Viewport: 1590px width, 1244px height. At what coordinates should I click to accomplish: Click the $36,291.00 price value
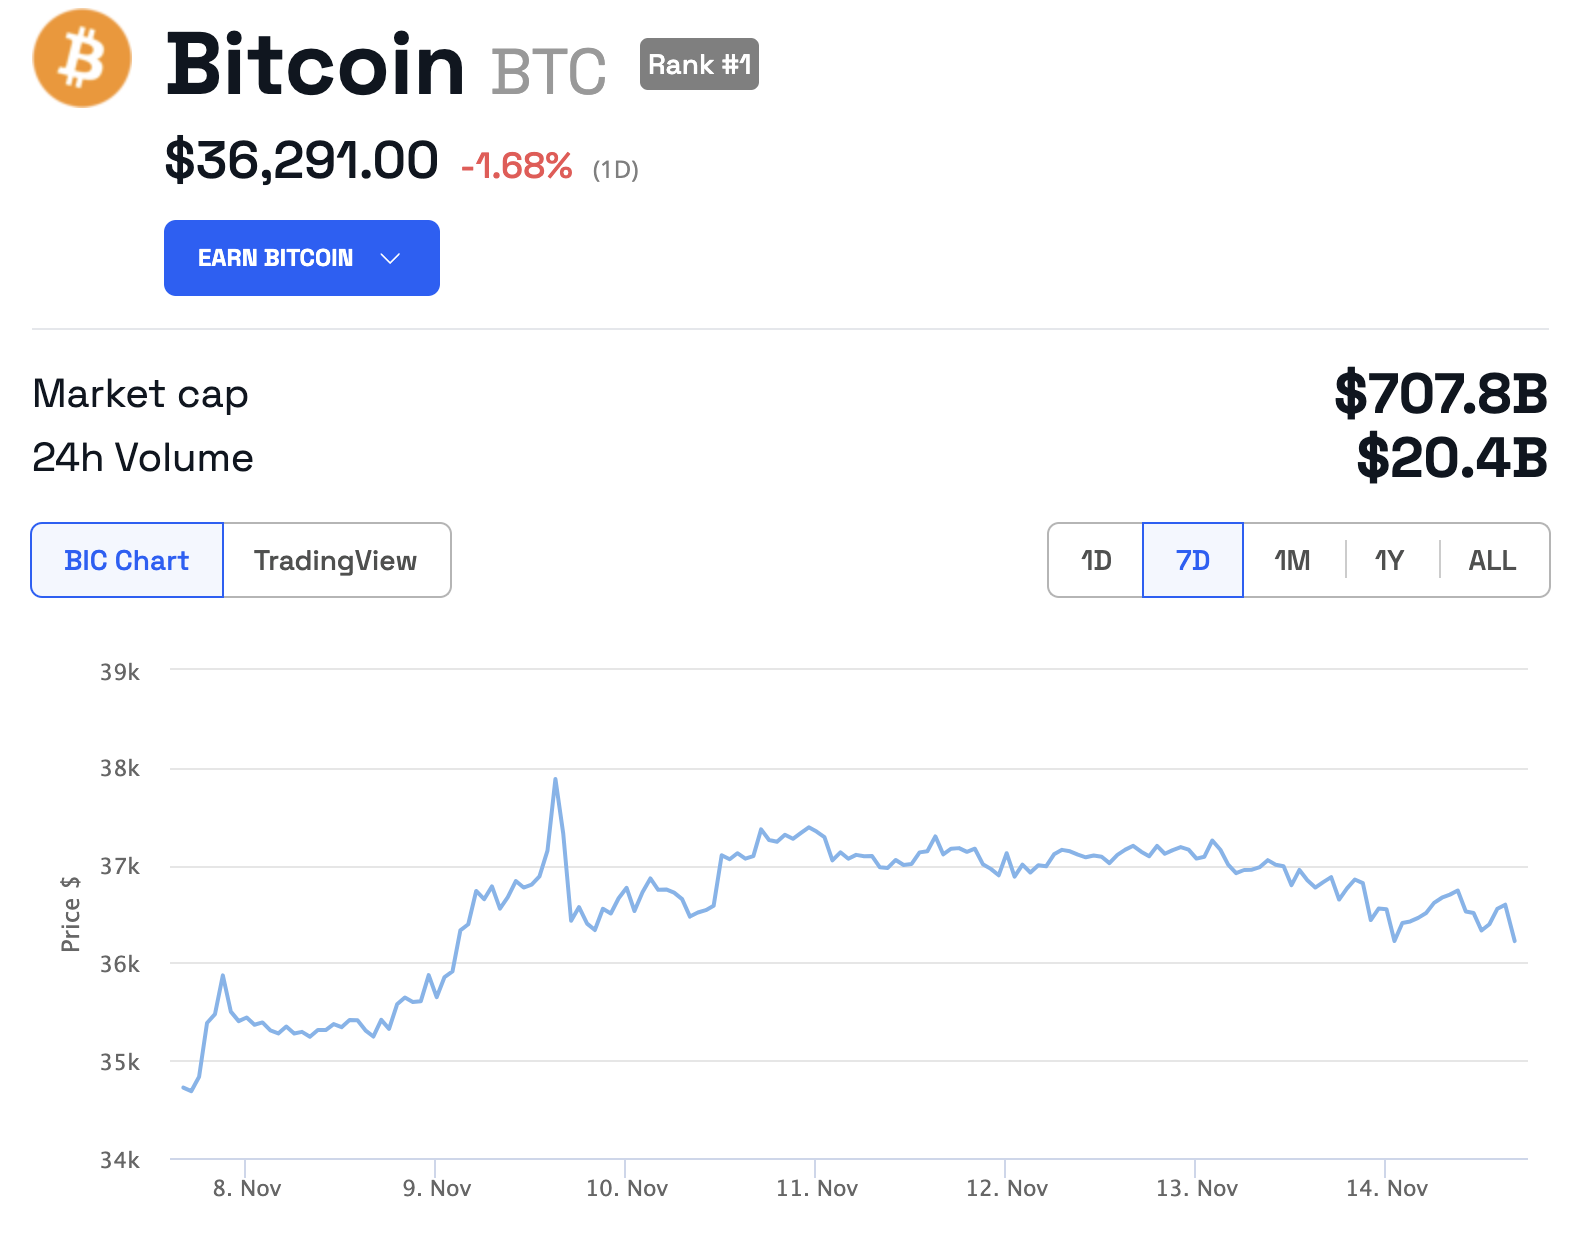pos(301,160)
